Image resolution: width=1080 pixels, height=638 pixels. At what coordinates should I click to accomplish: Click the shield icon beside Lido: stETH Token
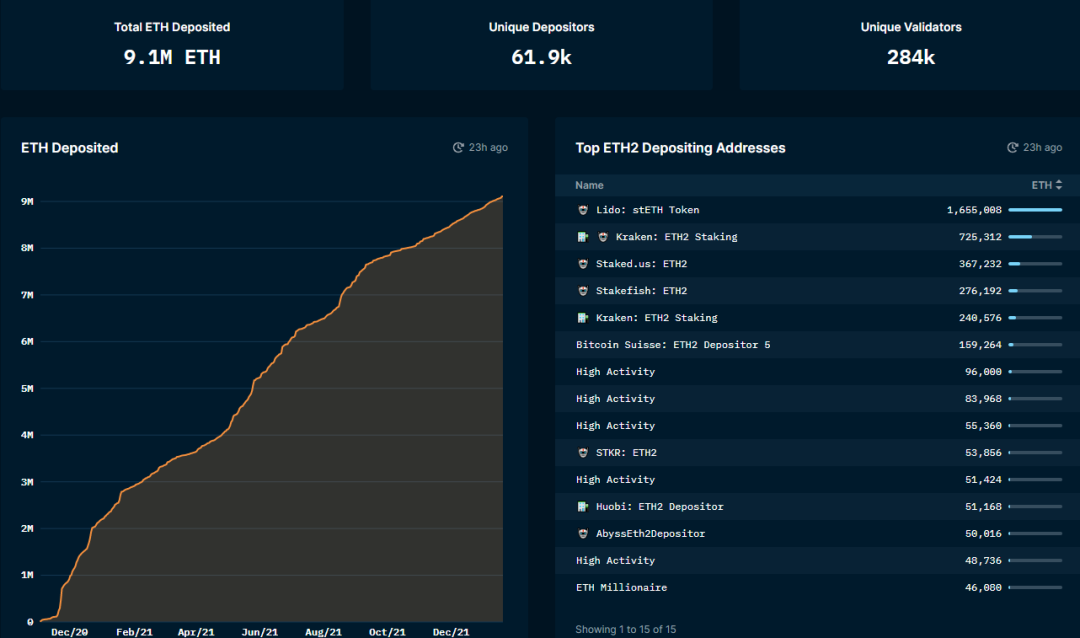pos(583,210)
